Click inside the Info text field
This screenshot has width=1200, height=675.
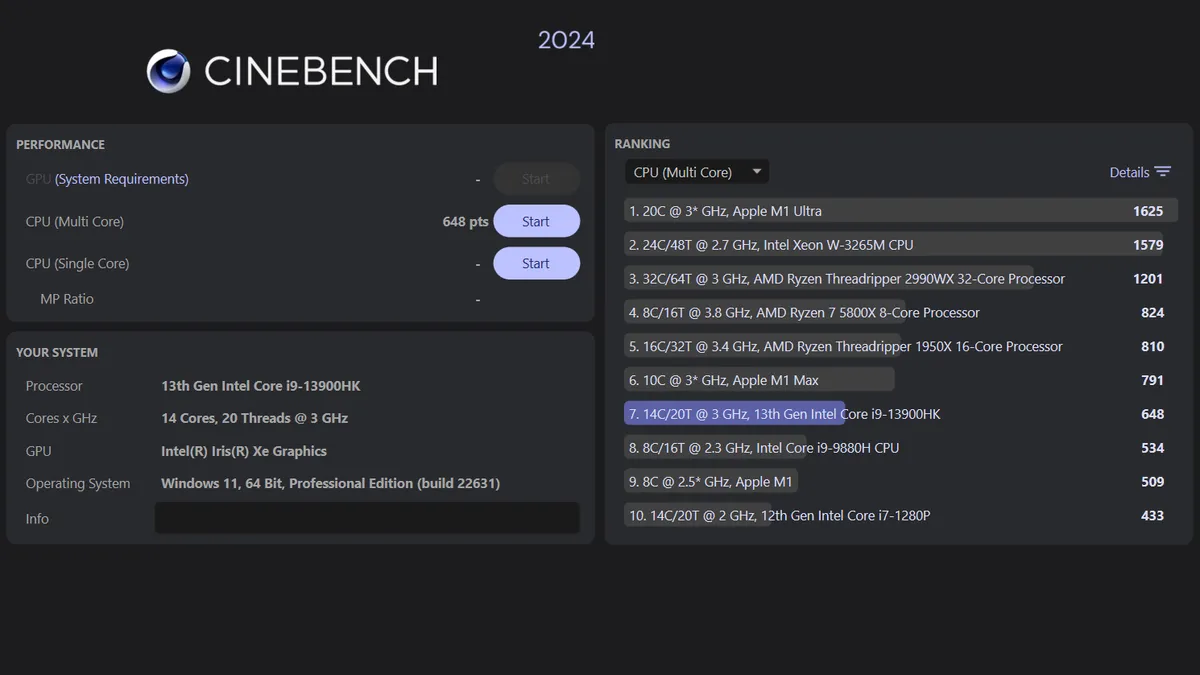pyautogui.click(x=367, y=518)
